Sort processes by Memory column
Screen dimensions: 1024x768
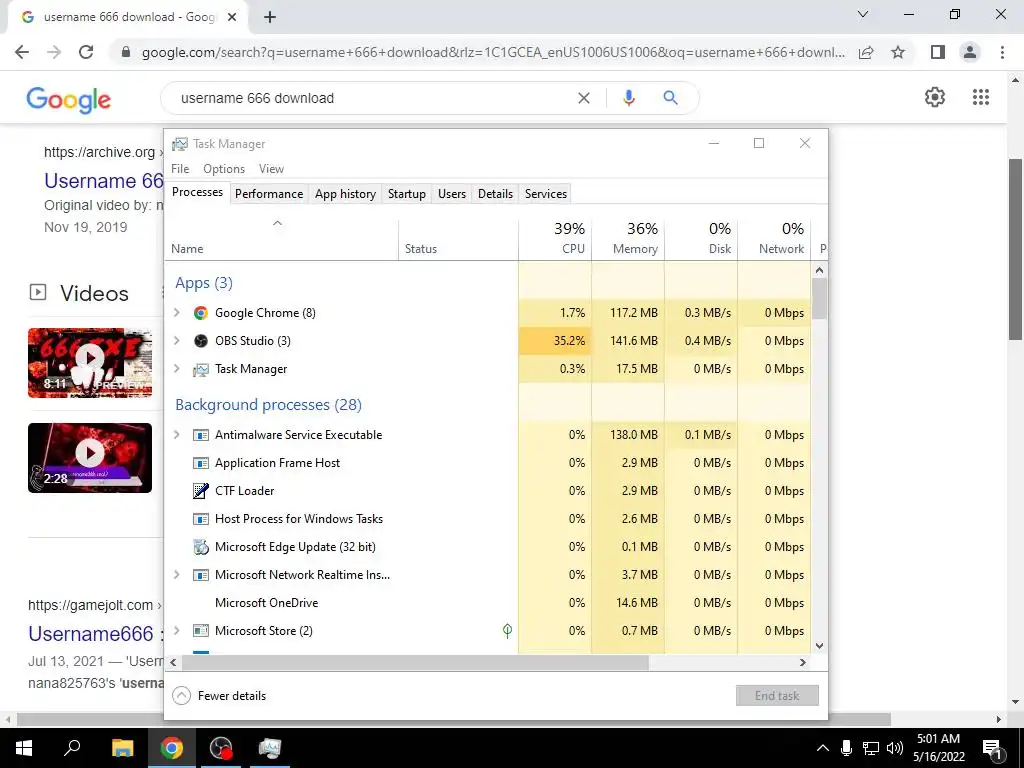[x=628, y=238]
